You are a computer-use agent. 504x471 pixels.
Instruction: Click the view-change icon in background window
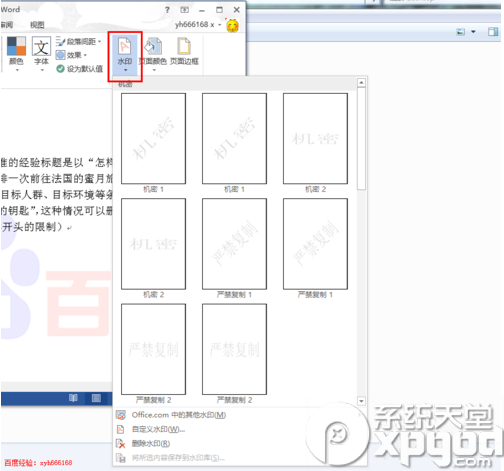[x=461, y=32]
